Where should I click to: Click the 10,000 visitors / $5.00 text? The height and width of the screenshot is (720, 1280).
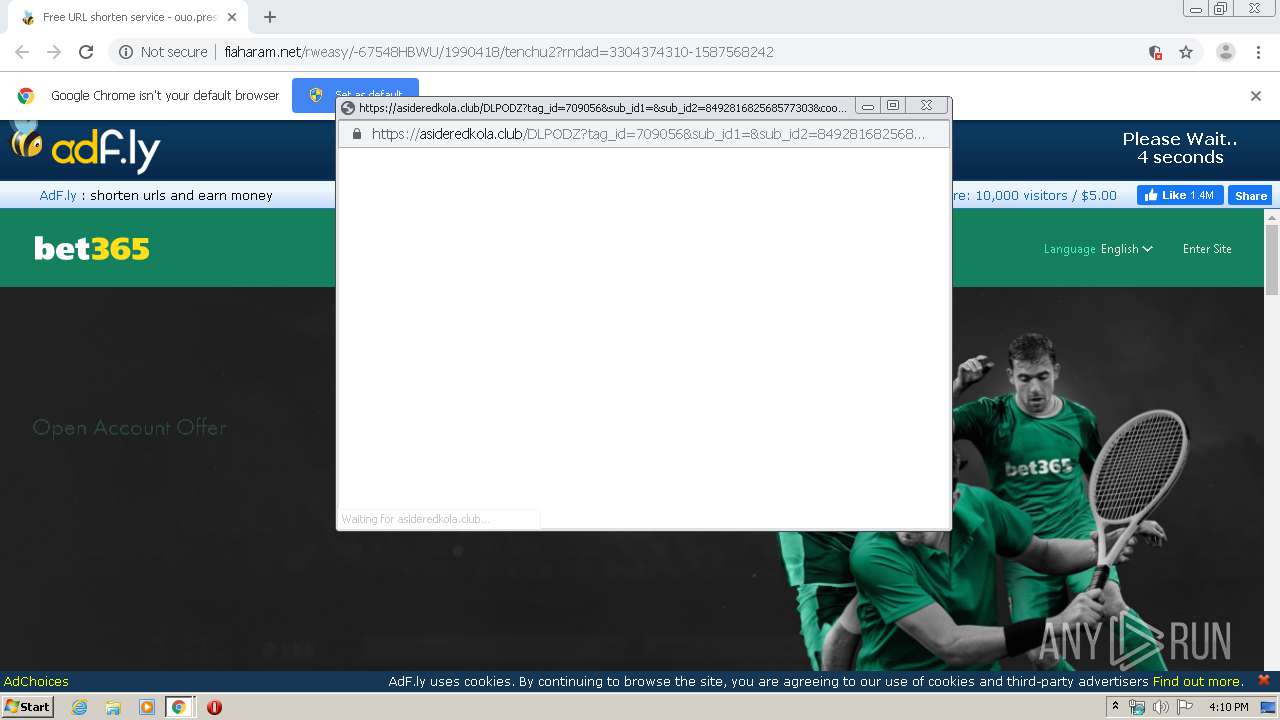(1046, 195)
